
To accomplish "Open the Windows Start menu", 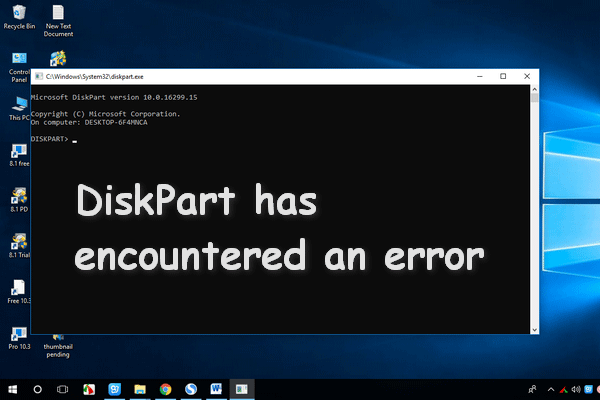I will [x=12, y=389].
